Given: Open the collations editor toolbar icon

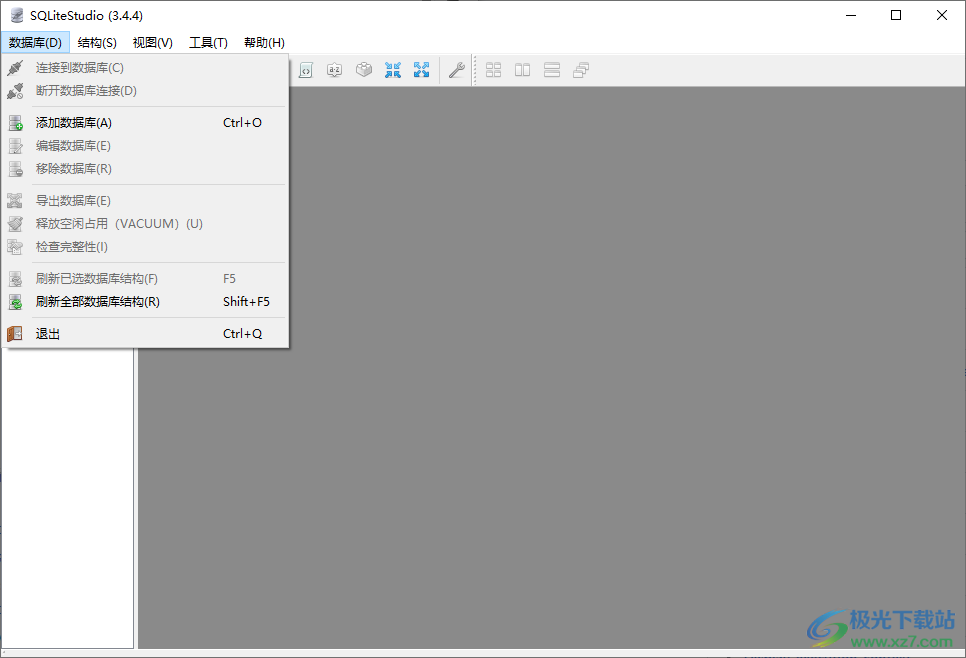Looking at the screenshot, I should [334, 69].
